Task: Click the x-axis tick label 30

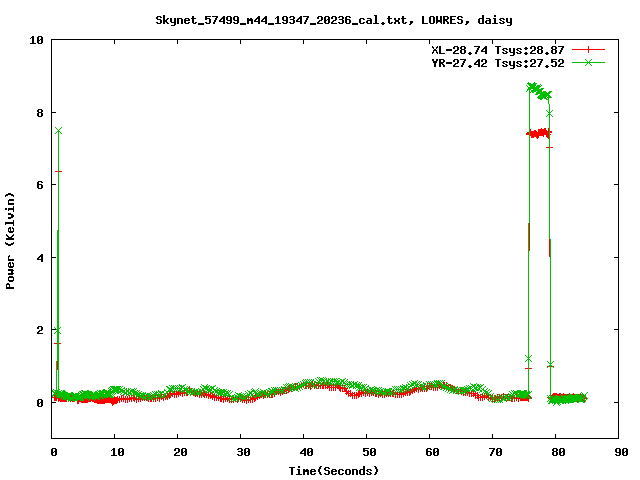Action: click(x=243, y=452)
